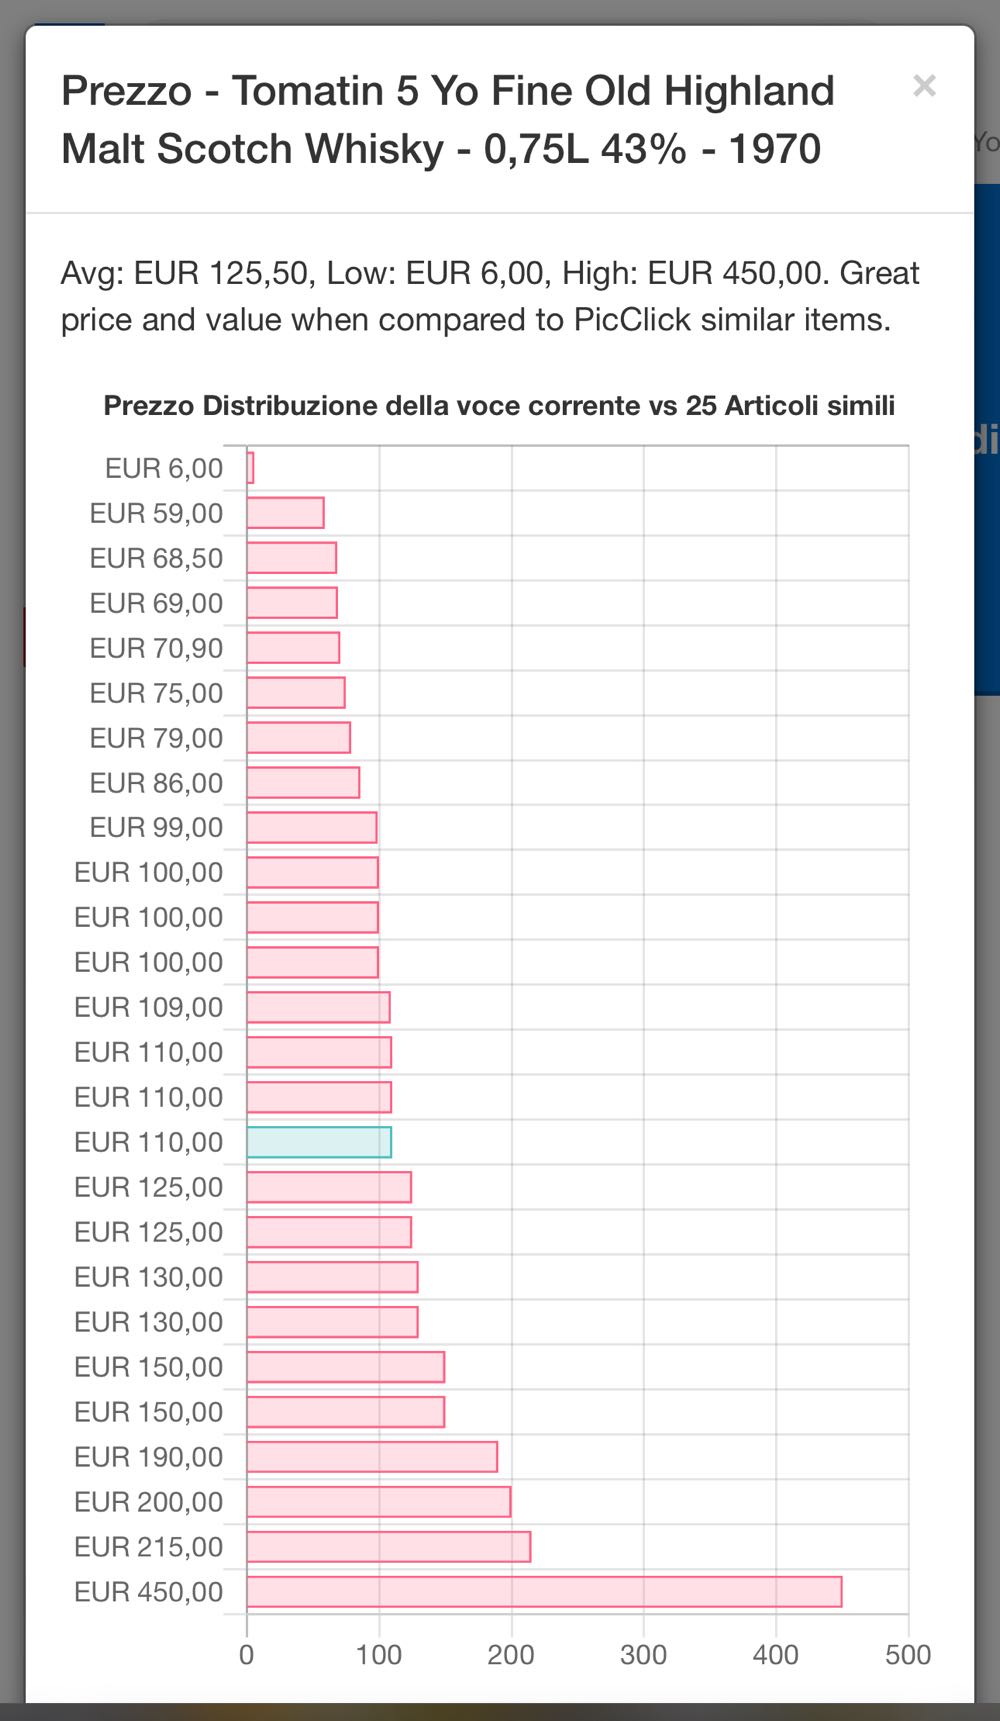This screenshot has height=1721, width=1000.
Task: Click the EUR 200,00 price bar
Action: pos(378,1502)
